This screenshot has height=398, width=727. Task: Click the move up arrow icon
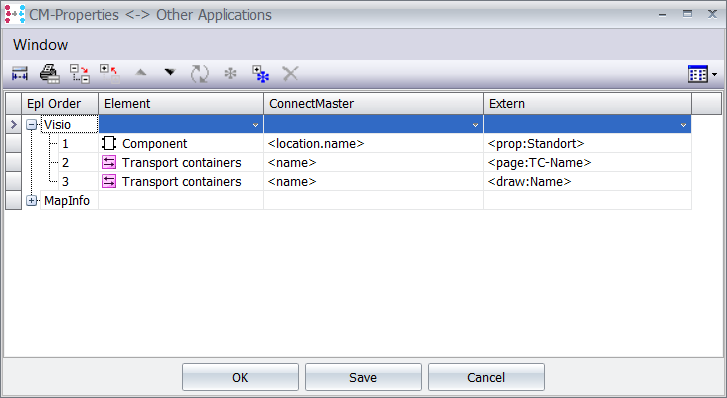(x=140, y=72)
